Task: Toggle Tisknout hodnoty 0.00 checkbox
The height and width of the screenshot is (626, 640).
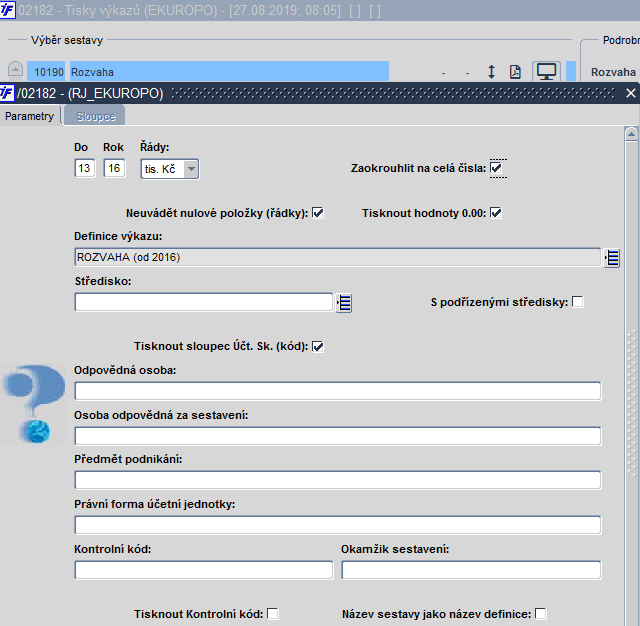Action: 496,213
